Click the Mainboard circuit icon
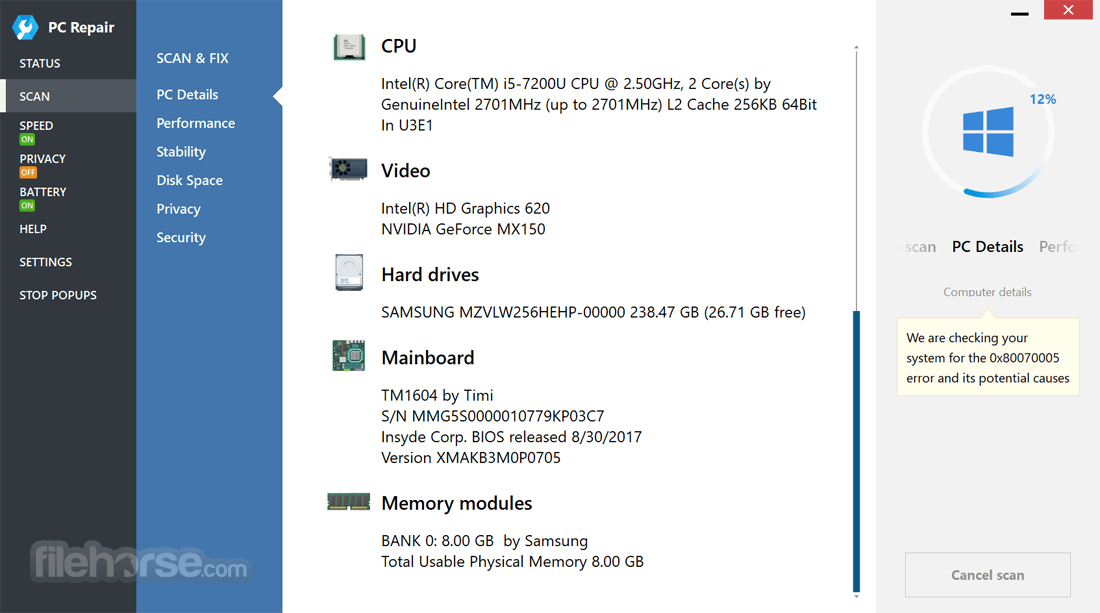1100x613 pixels. click(349, 356)
